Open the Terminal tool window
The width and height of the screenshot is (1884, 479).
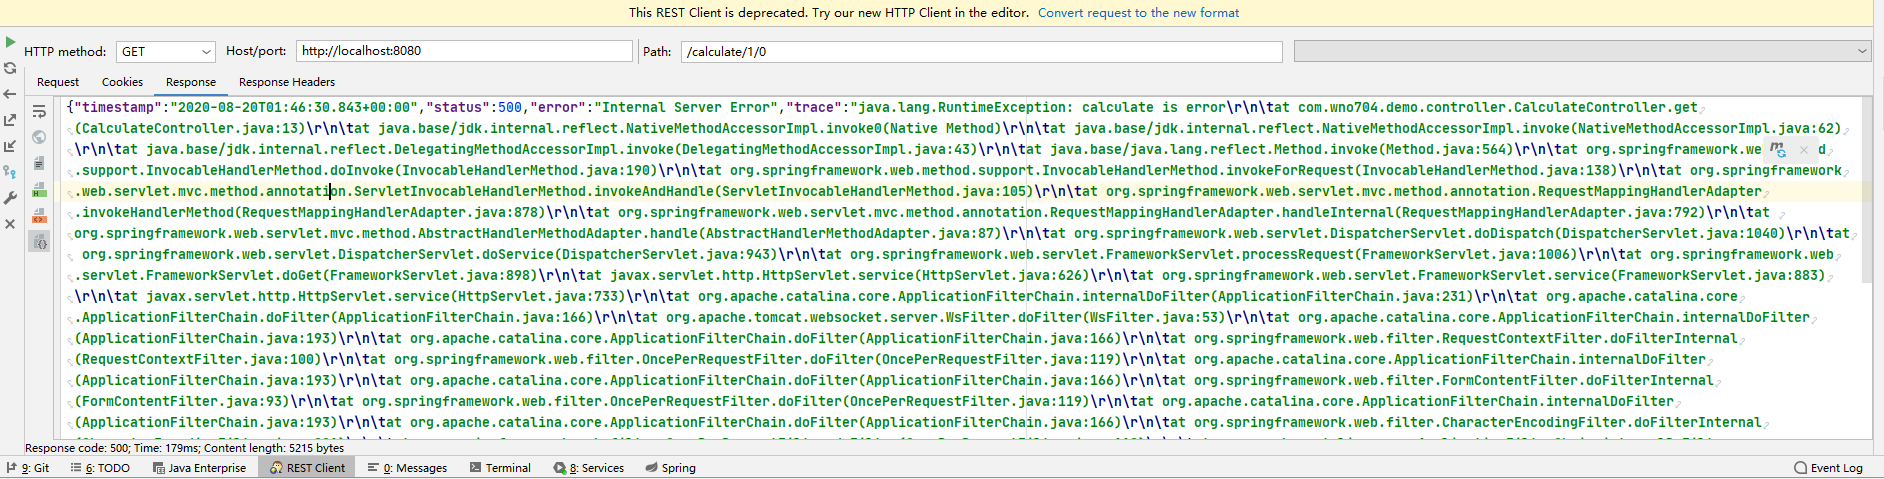pos(500,468)
